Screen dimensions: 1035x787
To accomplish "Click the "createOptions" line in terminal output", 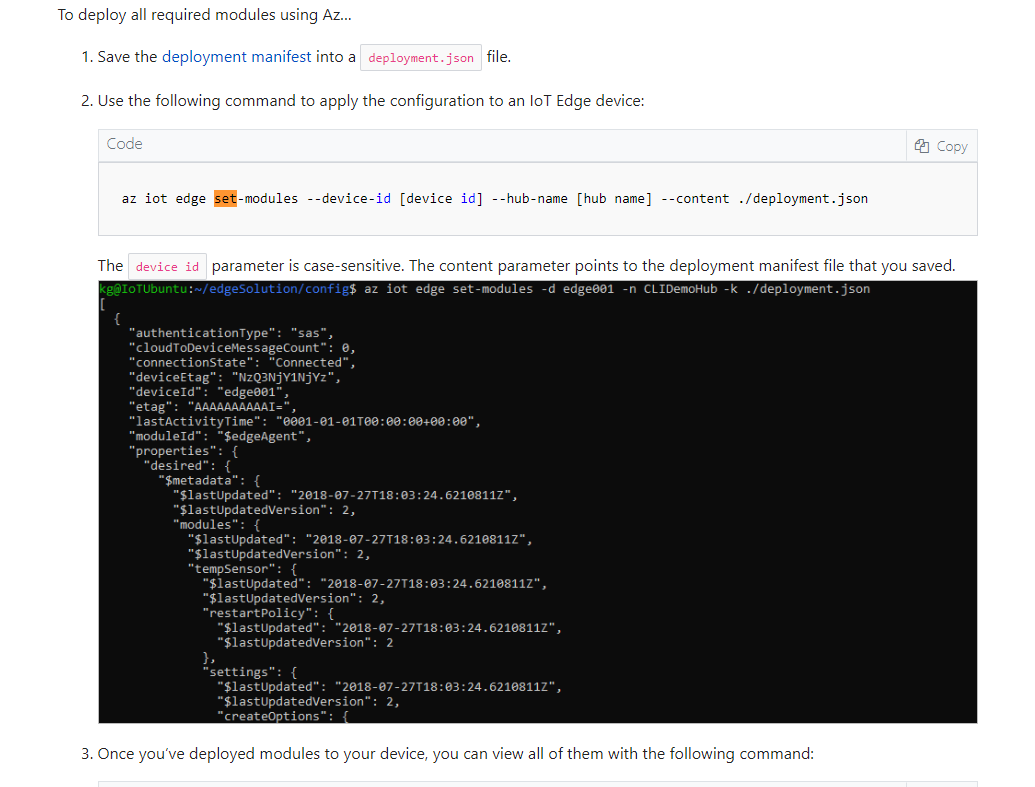I will 283,716.
